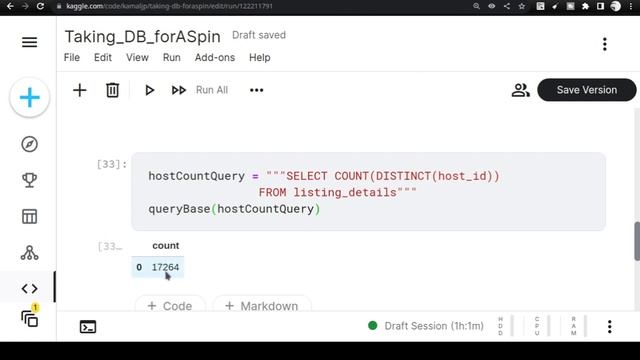The height and width of the screenshot is (360, 640).
Task: Click the Draft Session status
Action: pyautogui.click(x=426, y=326)
